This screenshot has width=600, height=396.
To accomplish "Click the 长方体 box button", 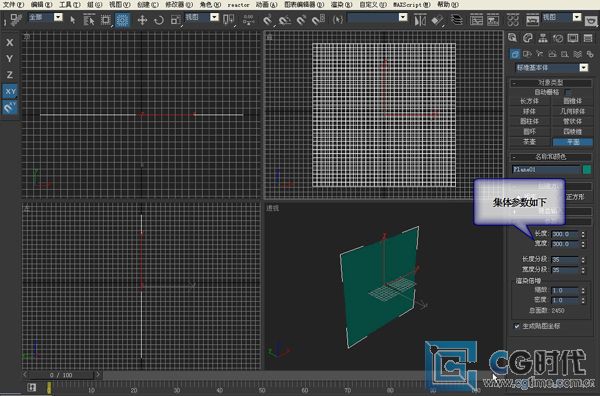I will click(530, 101).
